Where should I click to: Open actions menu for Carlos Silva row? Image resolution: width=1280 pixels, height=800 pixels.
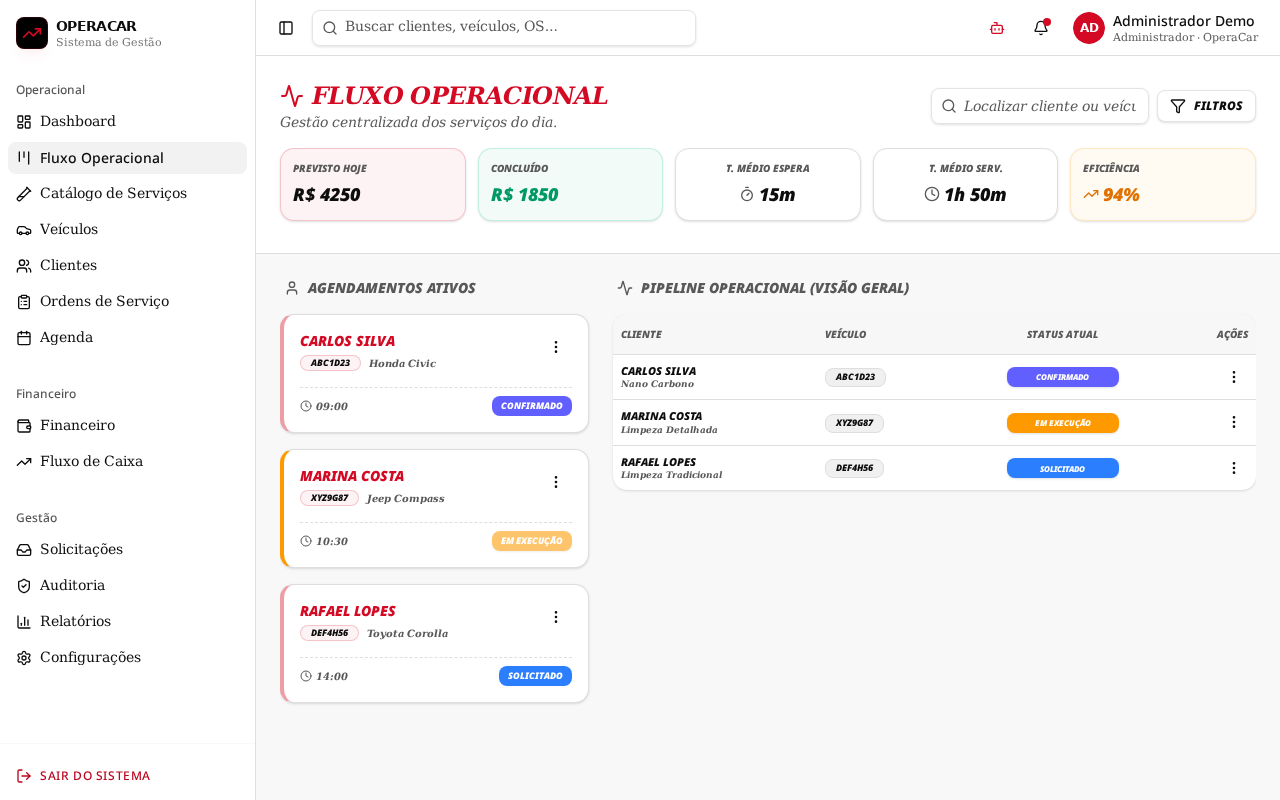[x=1234, y=377]
